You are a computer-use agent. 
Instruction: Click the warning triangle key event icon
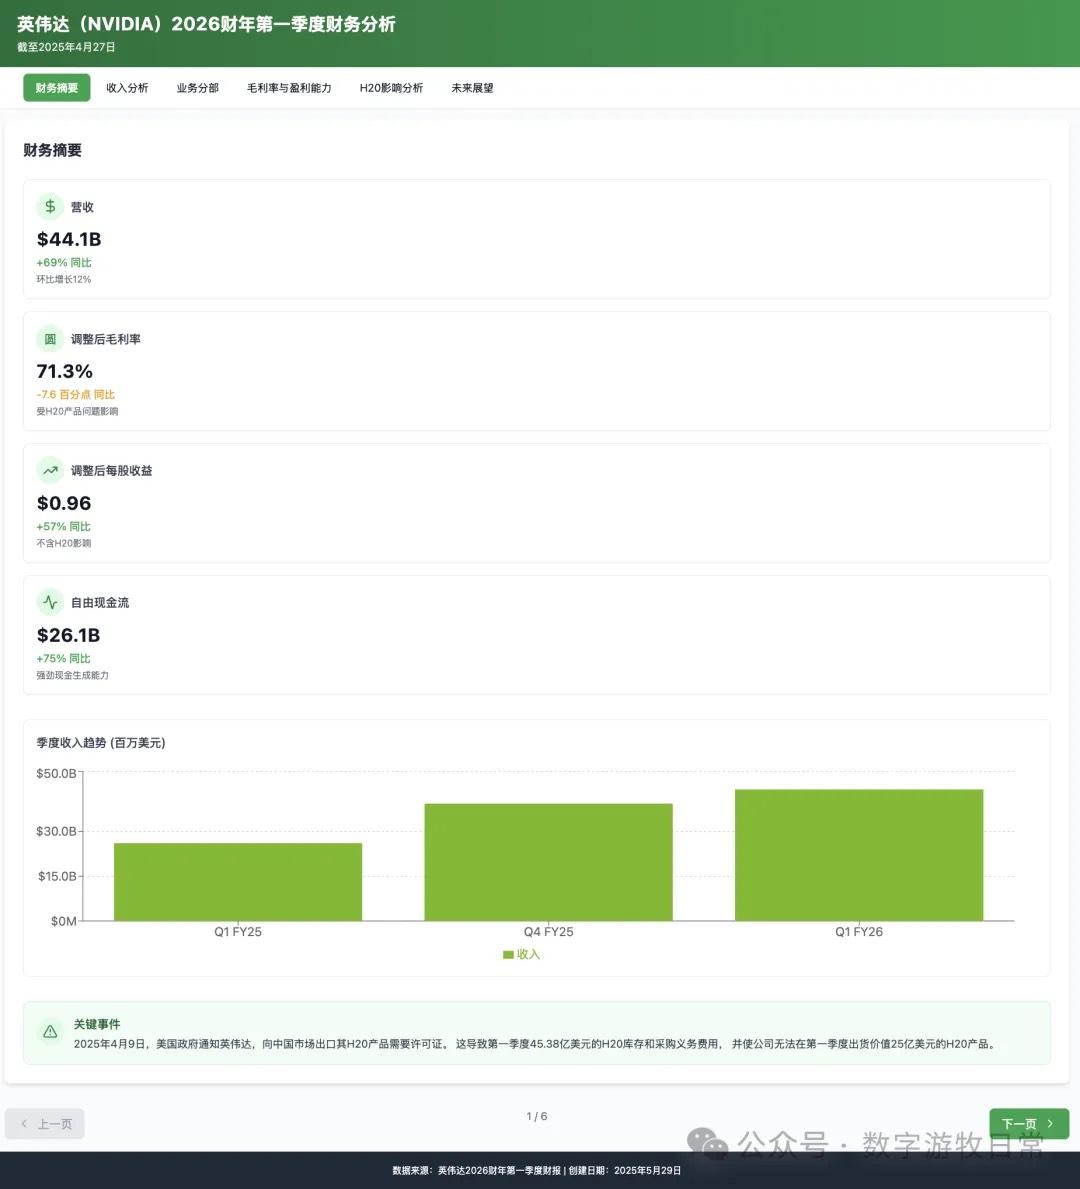pyautogui.click(x=50, y=1032)
